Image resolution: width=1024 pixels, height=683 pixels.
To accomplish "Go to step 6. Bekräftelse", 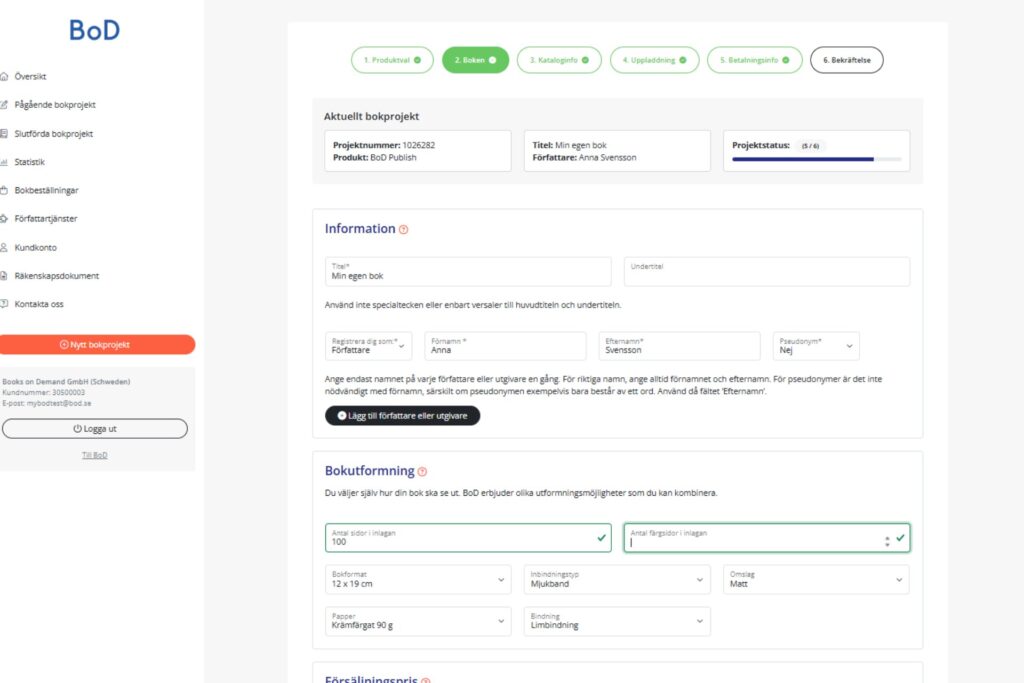I will coord(846,60).
